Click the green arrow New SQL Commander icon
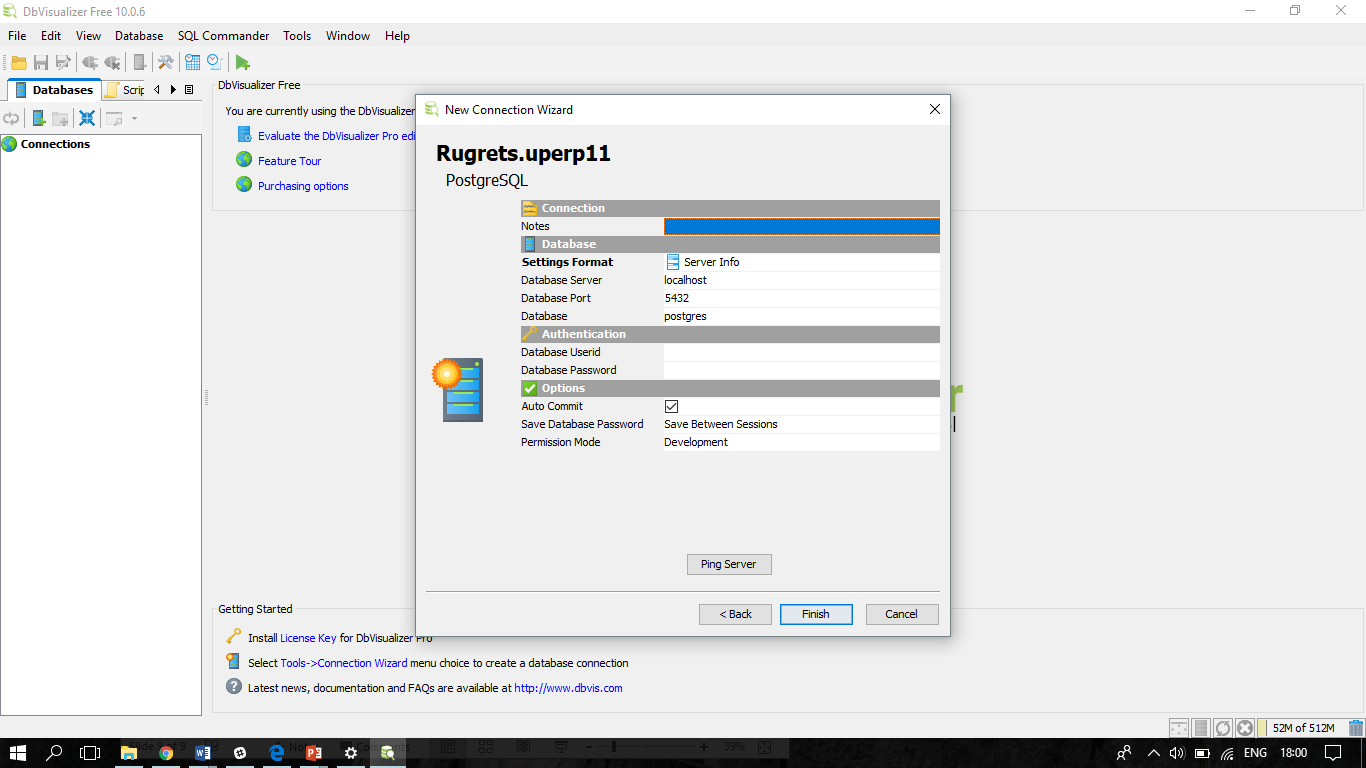The image size is (1366, 768). [x=242, y=62]
